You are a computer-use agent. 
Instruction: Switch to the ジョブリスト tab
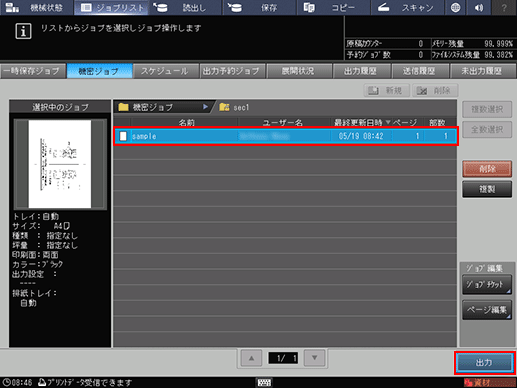pyautogui.click(x=112, y=7)
